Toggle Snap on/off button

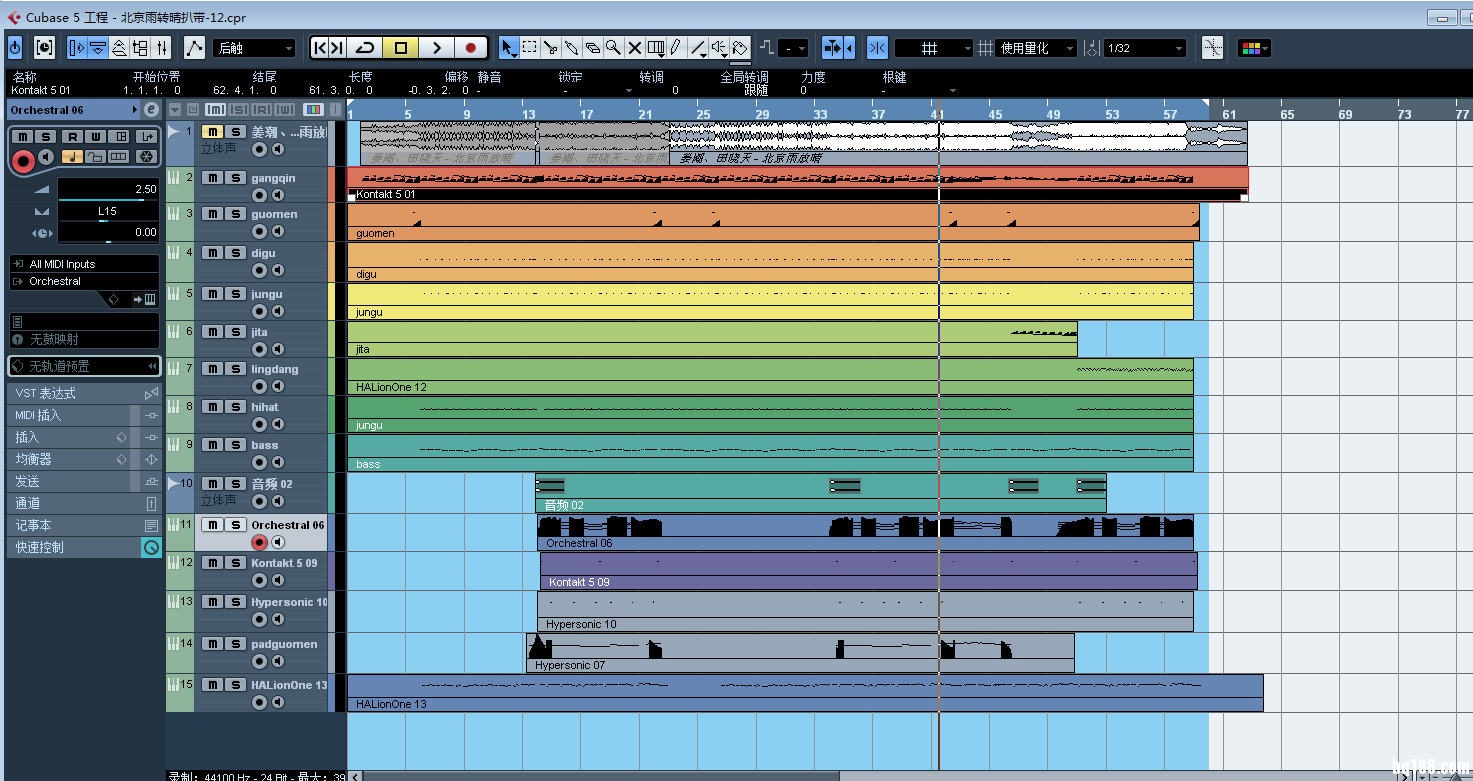(x=877, y=47)
